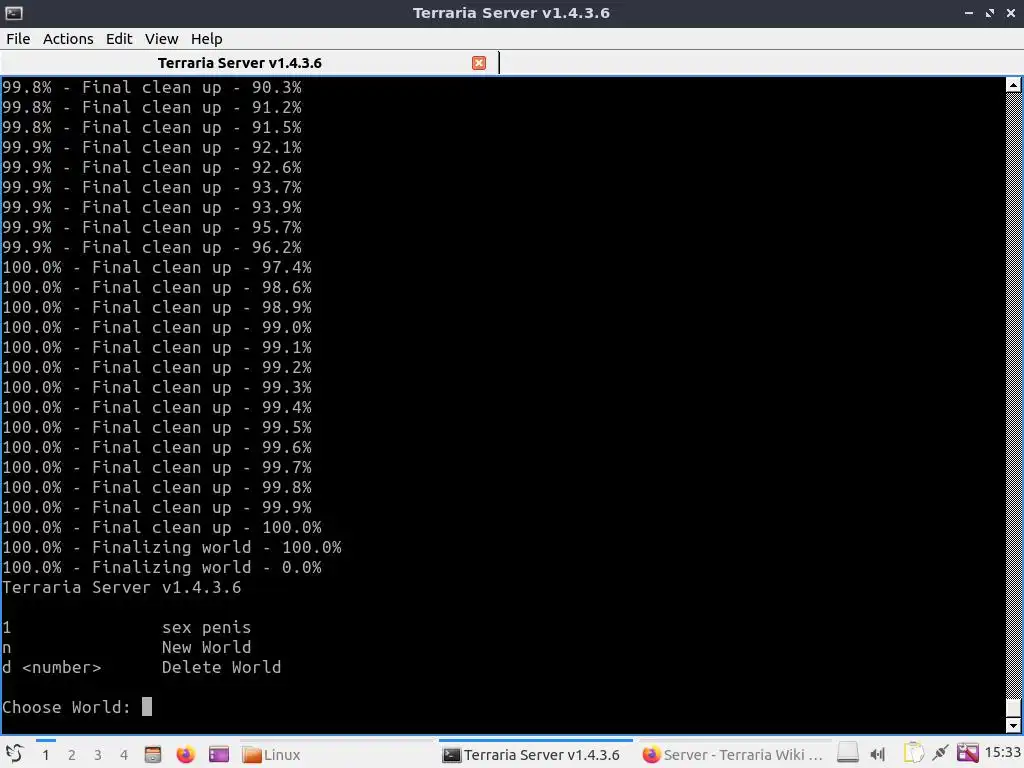Click the display settings tray icon
The height and width of the screenshot is (768, 1024).
[x=968, y=754]
